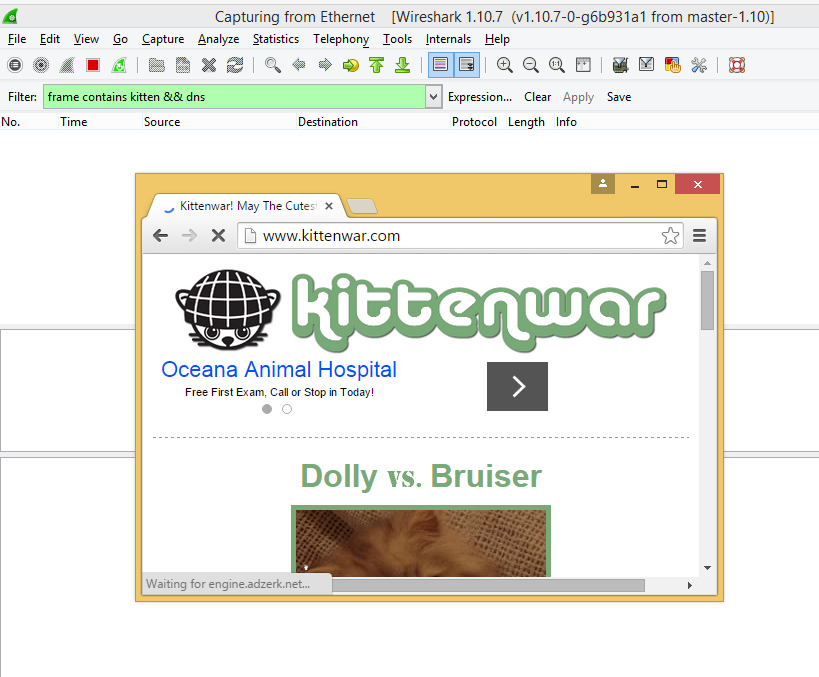Open the Analyze menu
The height and width of the screenshot is (677, 819).
pyautogui.click(x=218, y=39)
